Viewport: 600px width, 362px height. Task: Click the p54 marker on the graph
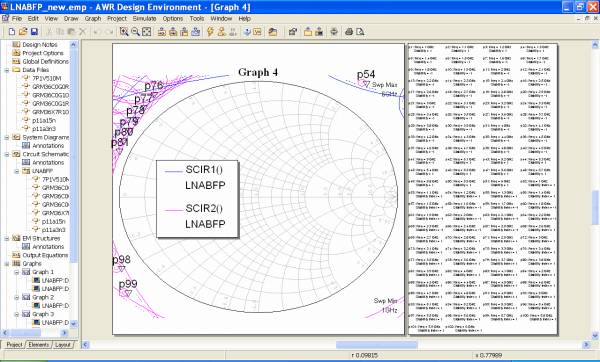pyautogui.click(x=366, y=83)
